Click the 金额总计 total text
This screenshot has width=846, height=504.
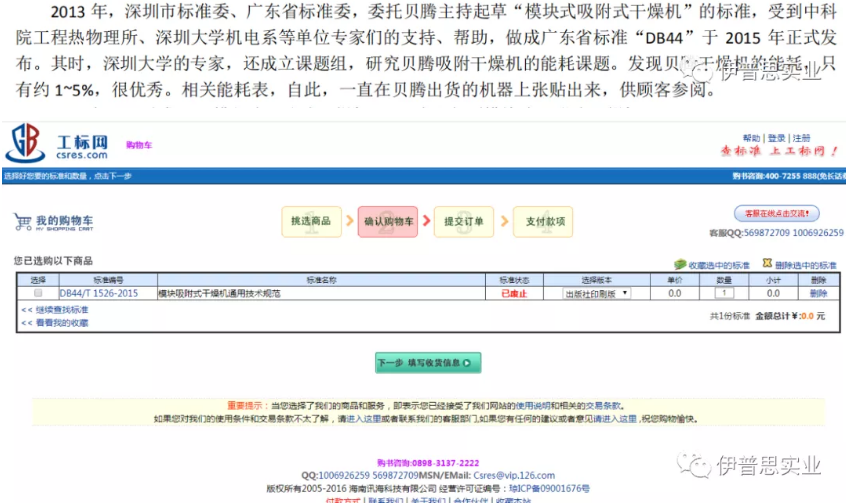click(x=790, y=316)
